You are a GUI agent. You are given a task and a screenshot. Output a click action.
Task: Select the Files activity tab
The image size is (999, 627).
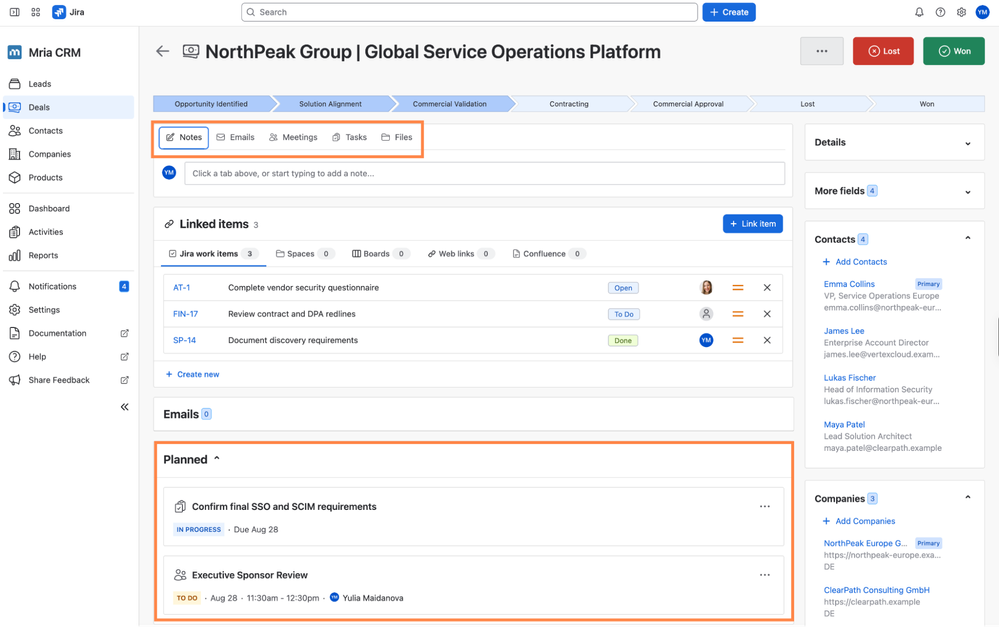pos(397,137)
